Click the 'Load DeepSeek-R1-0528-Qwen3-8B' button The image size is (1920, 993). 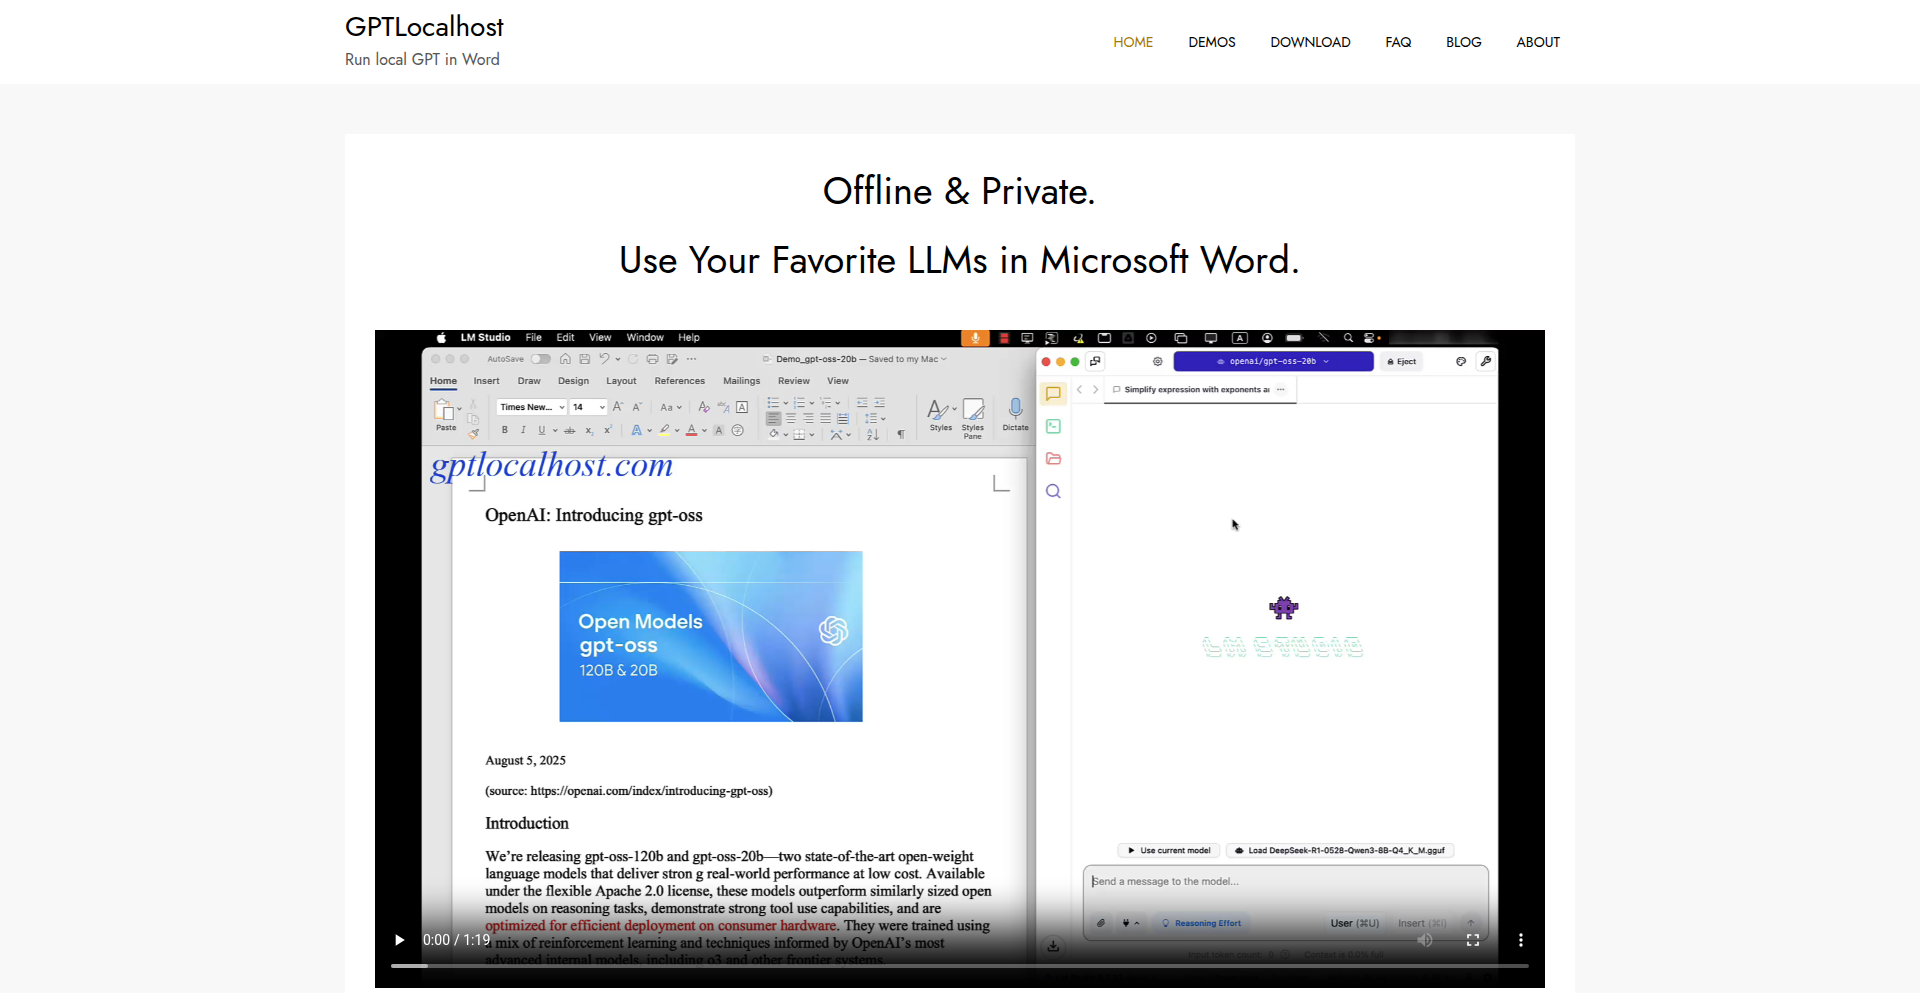[x=1340, y=851]
